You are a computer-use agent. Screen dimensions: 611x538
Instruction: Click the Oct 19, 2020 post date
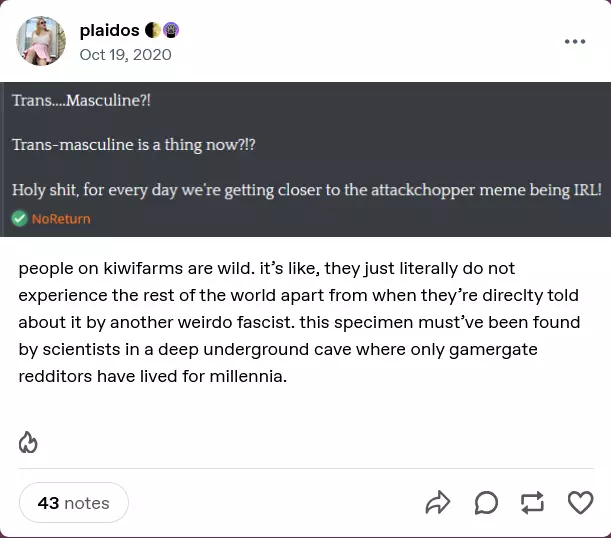125,54
